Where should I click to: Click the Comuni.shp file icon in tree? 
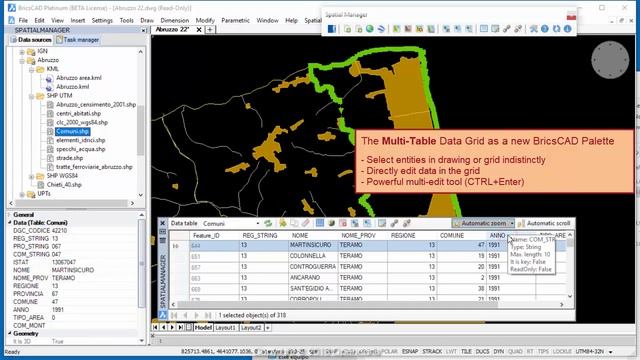(x=50, y=131)
